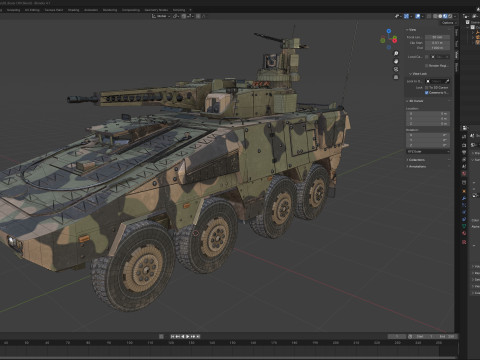
Task: Click 3D Cursor Rotation Z field
Action: point(428,145)
